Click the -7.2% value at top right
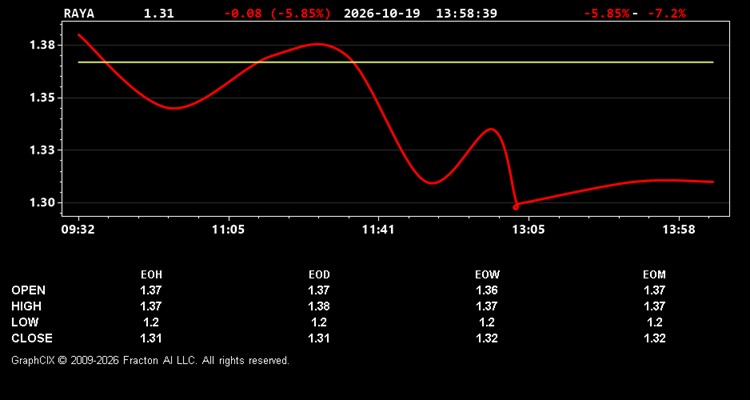 tap(666, 13)
